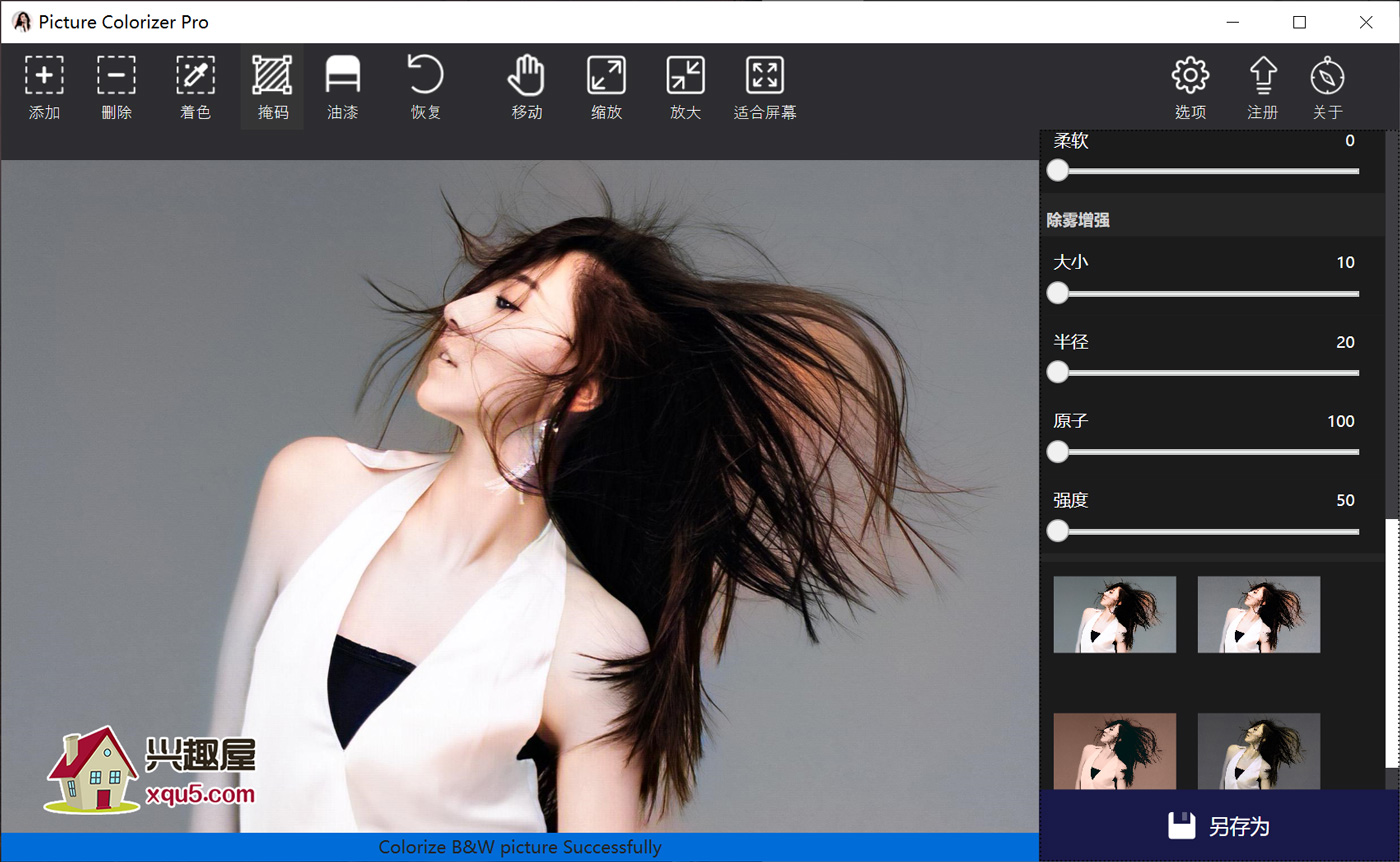Click the 柔软 softness slider handle
Screen dimensions: 1400x862
[1057, 171]
